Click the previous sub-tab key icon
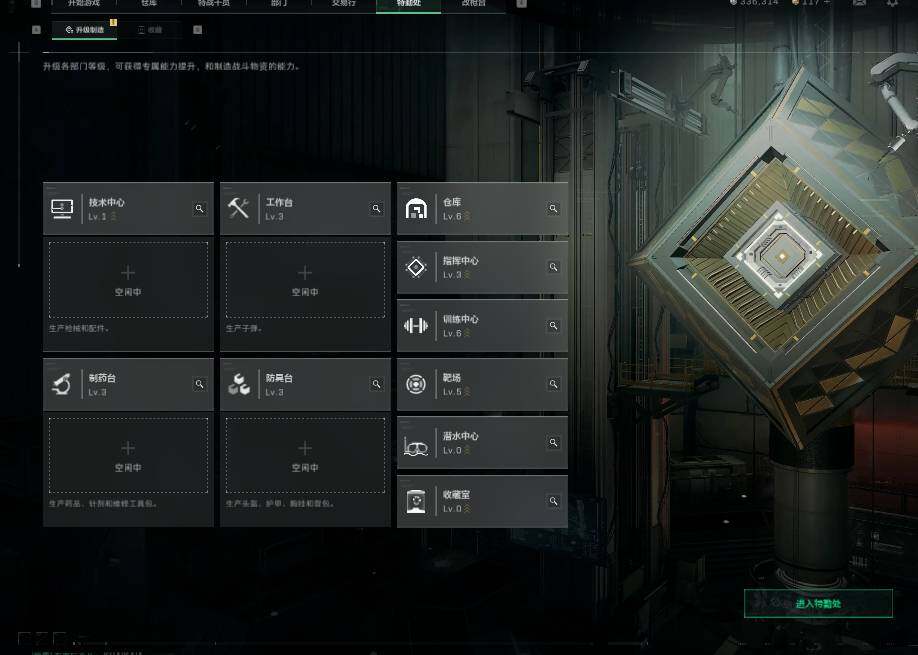Image resolution: width=918 pixels, height=655 pixels. tap(36, 29)
